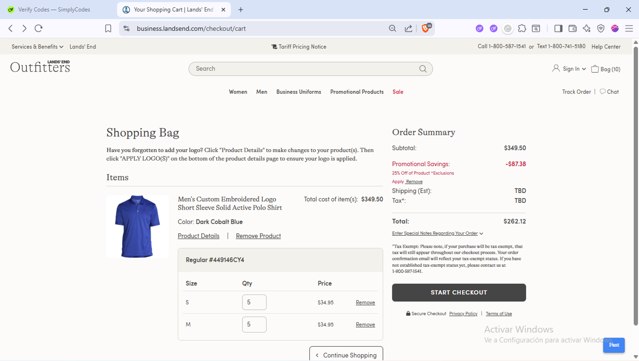Open the profile avatar icon in the toolbar

click(x=615, y=28)
